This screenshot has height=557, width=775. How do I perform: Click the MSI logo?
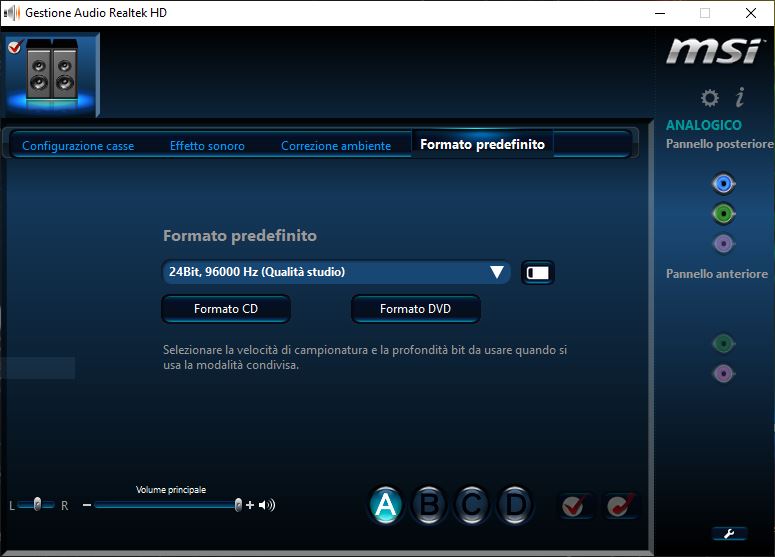pos(714,51)
